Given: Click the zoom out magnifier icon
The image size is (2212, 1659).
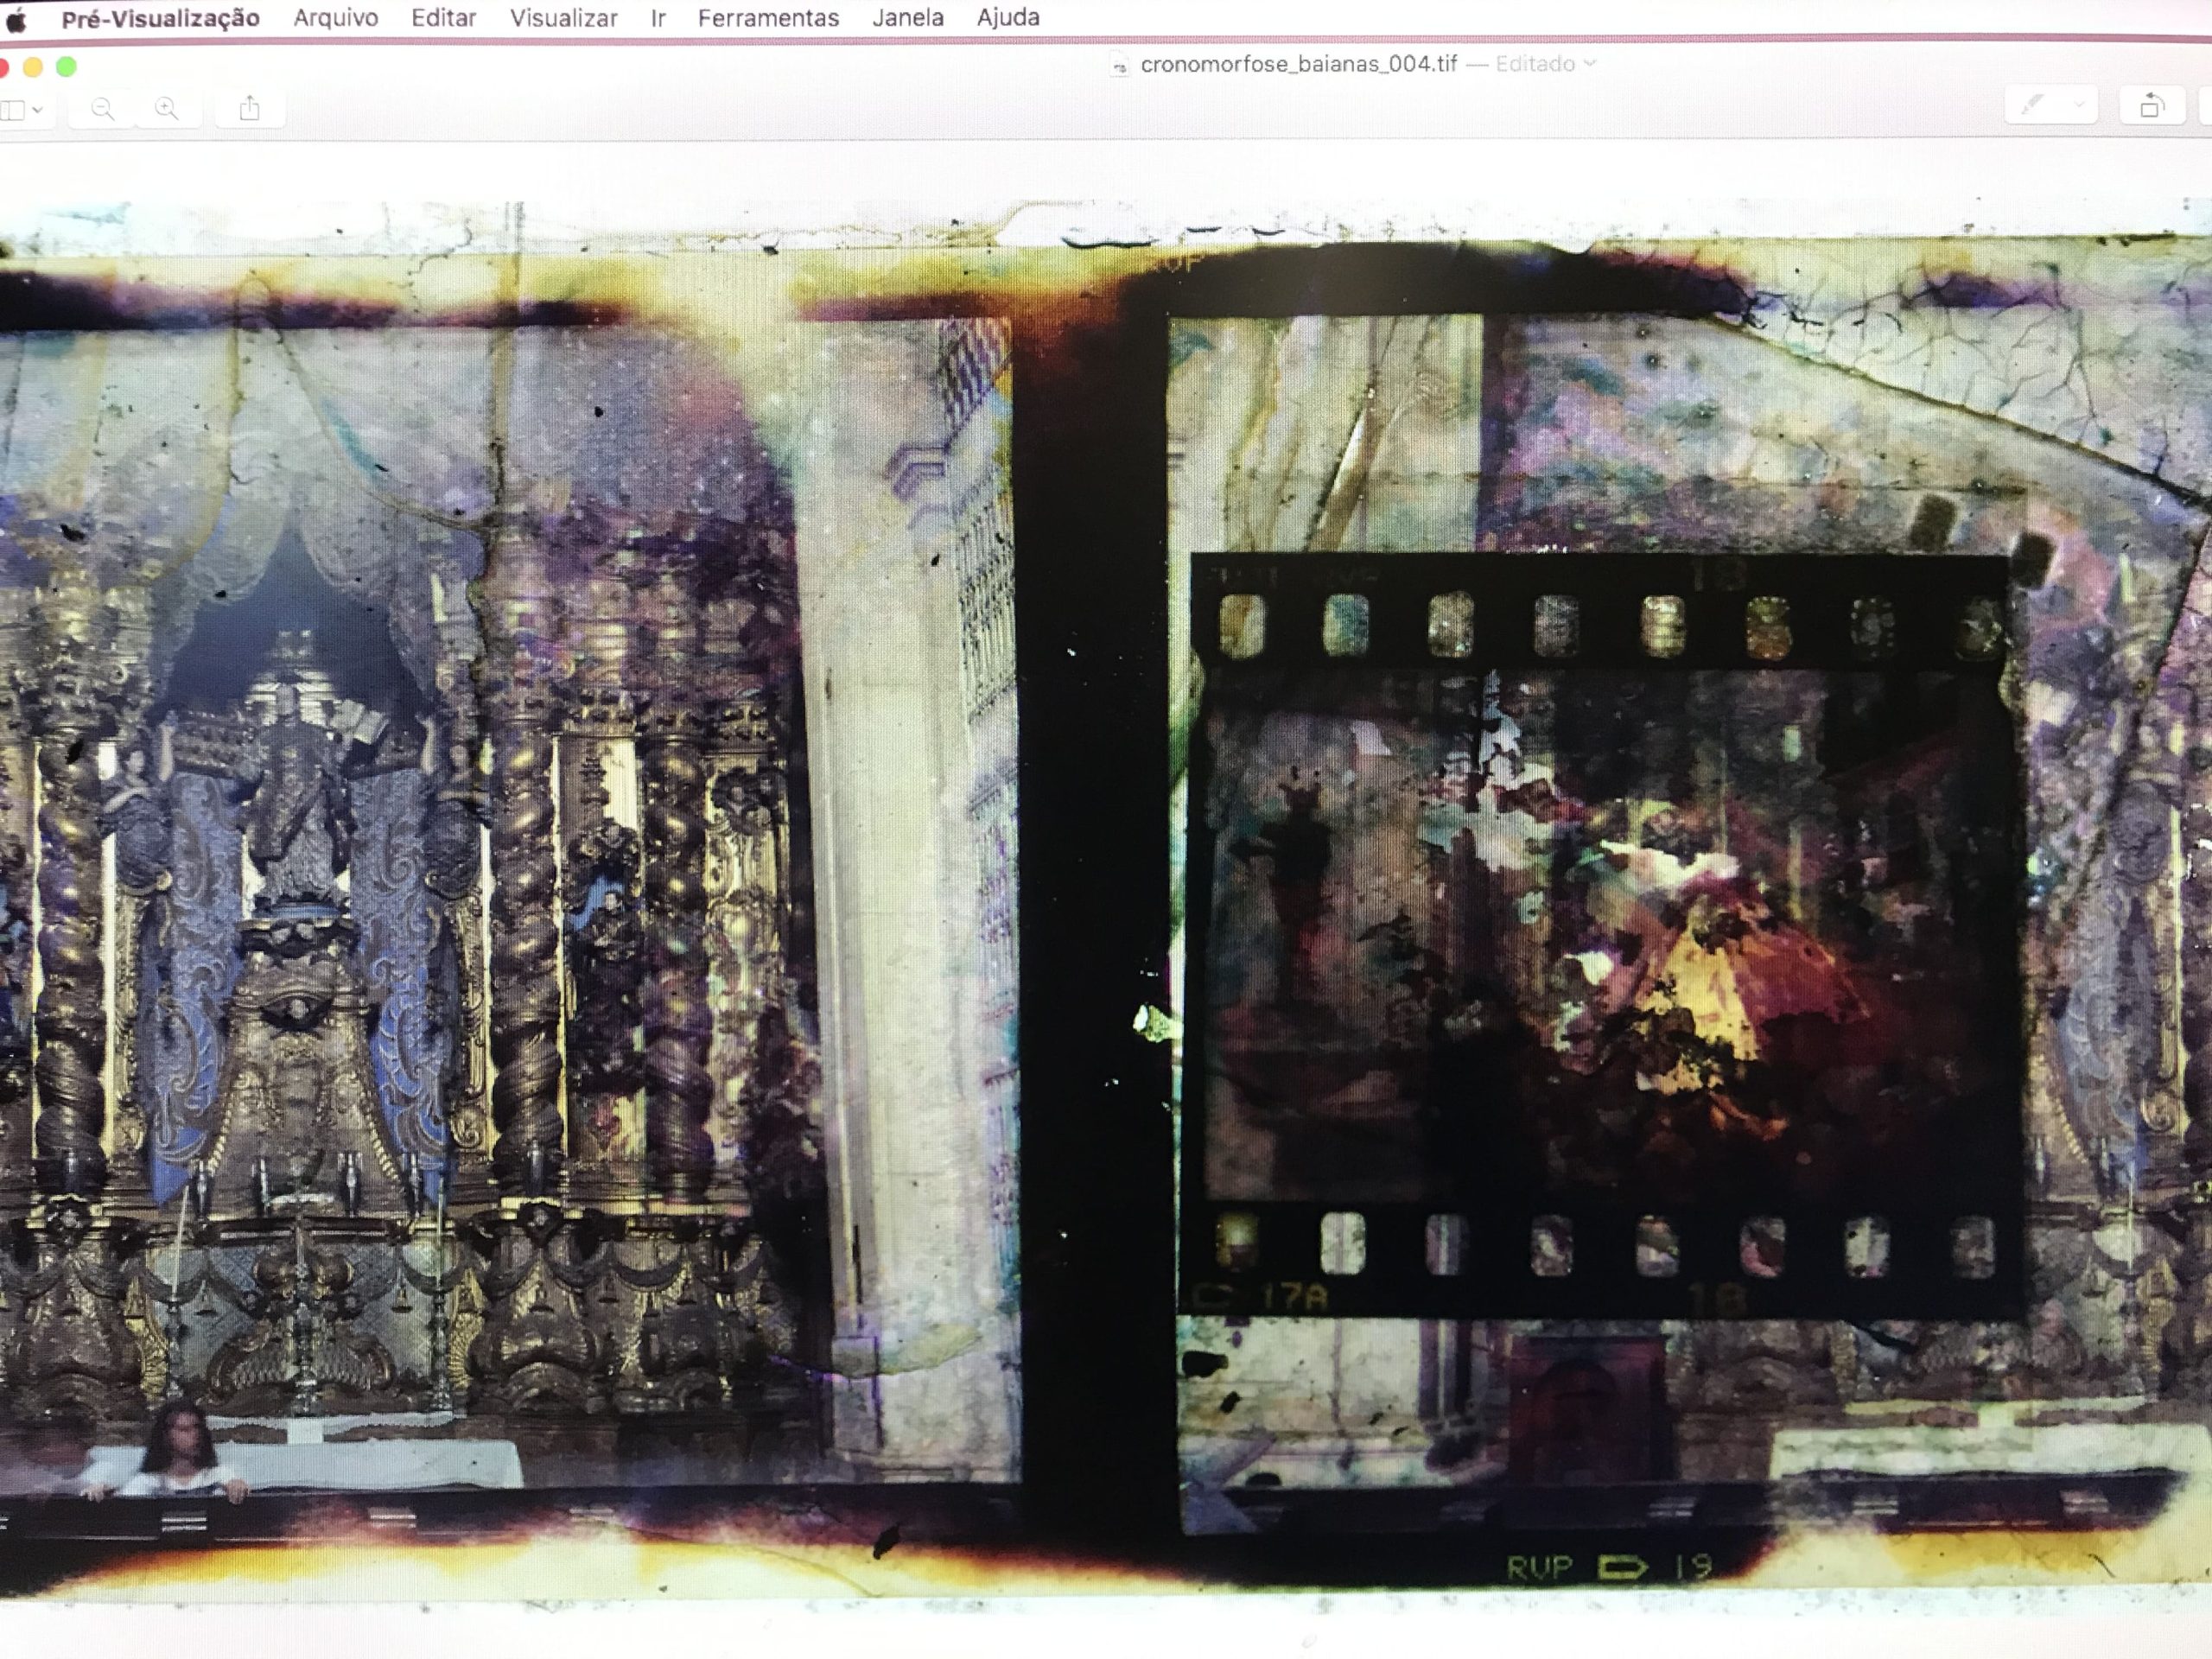Looking at the screenshot, I should click(102, 109).
